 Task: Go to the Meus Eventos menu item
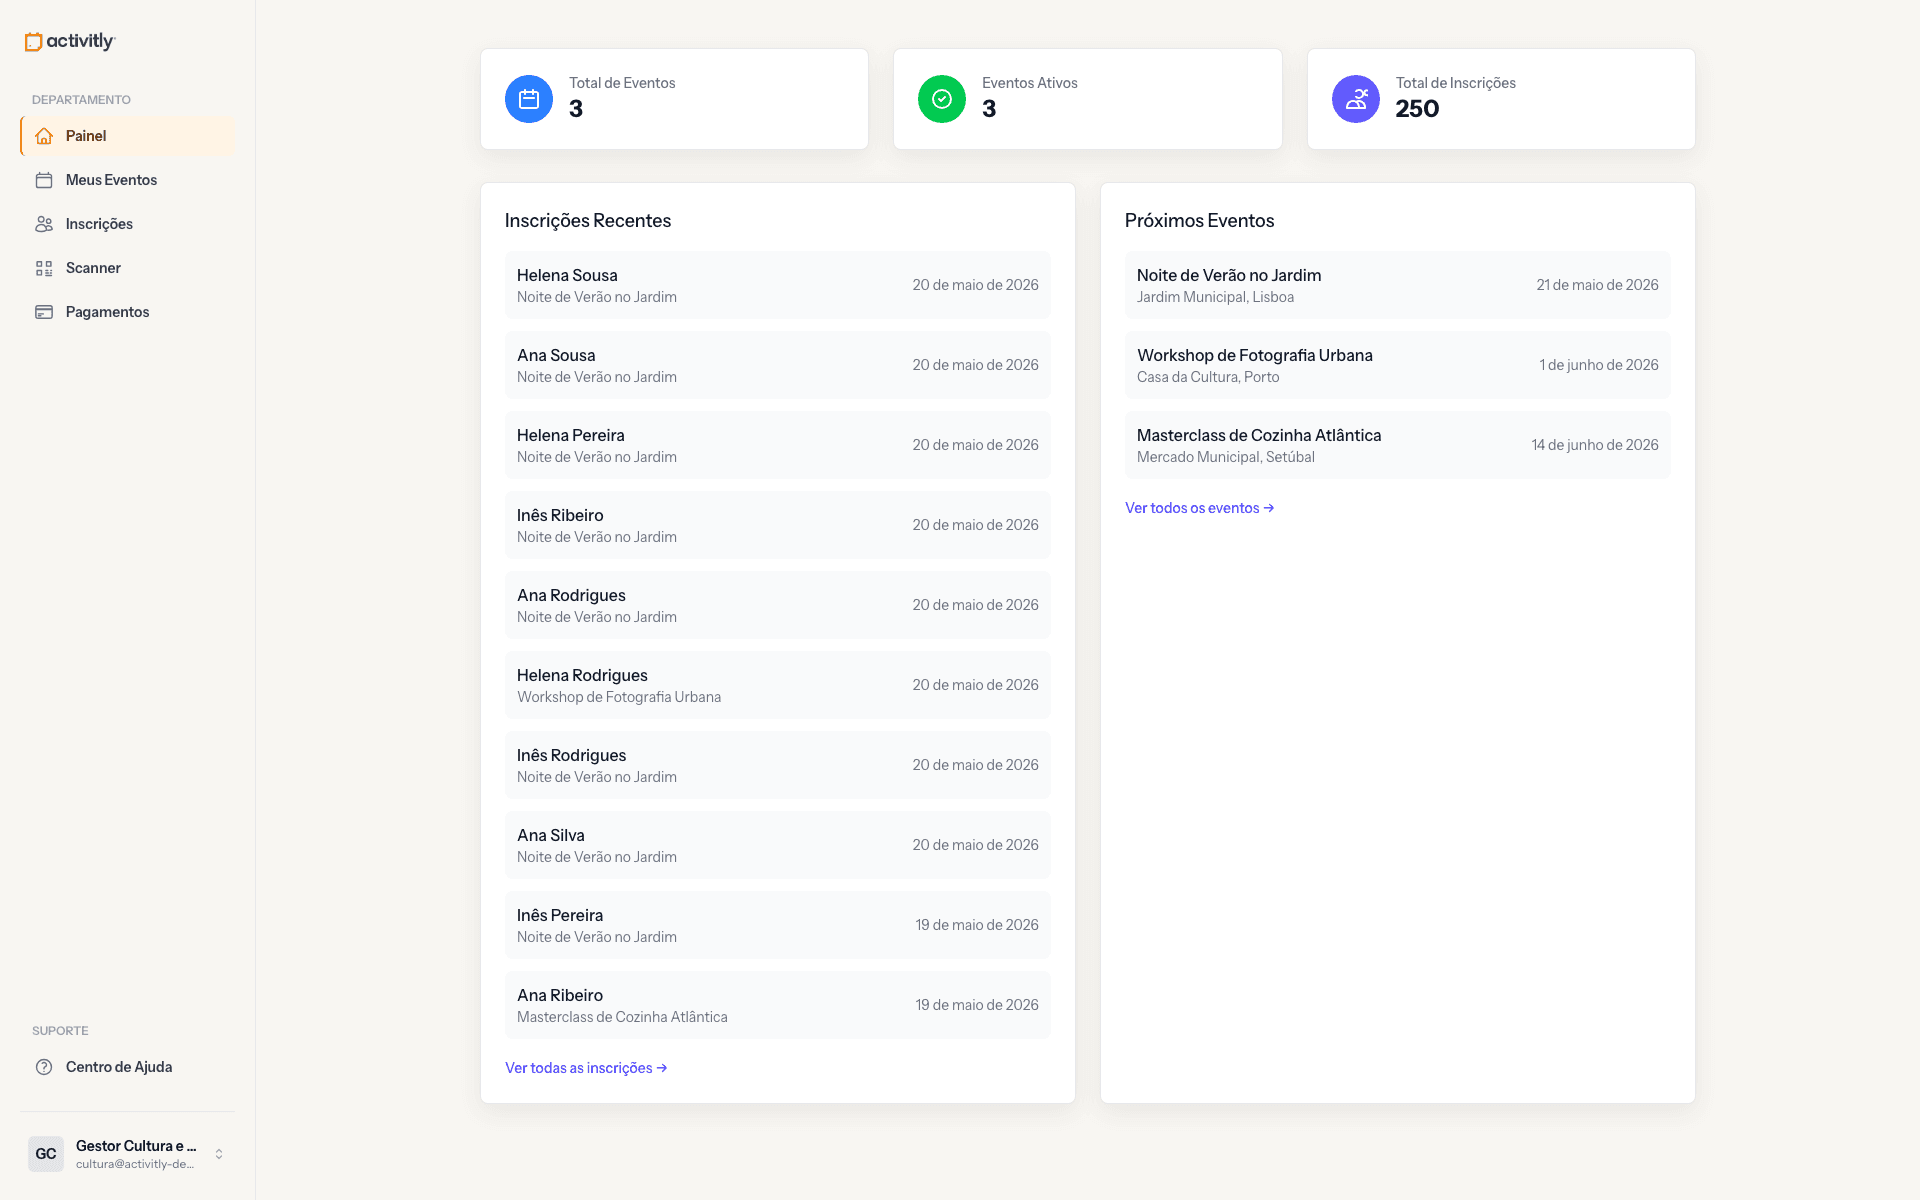pyautogui.click(x=128, y=180)
